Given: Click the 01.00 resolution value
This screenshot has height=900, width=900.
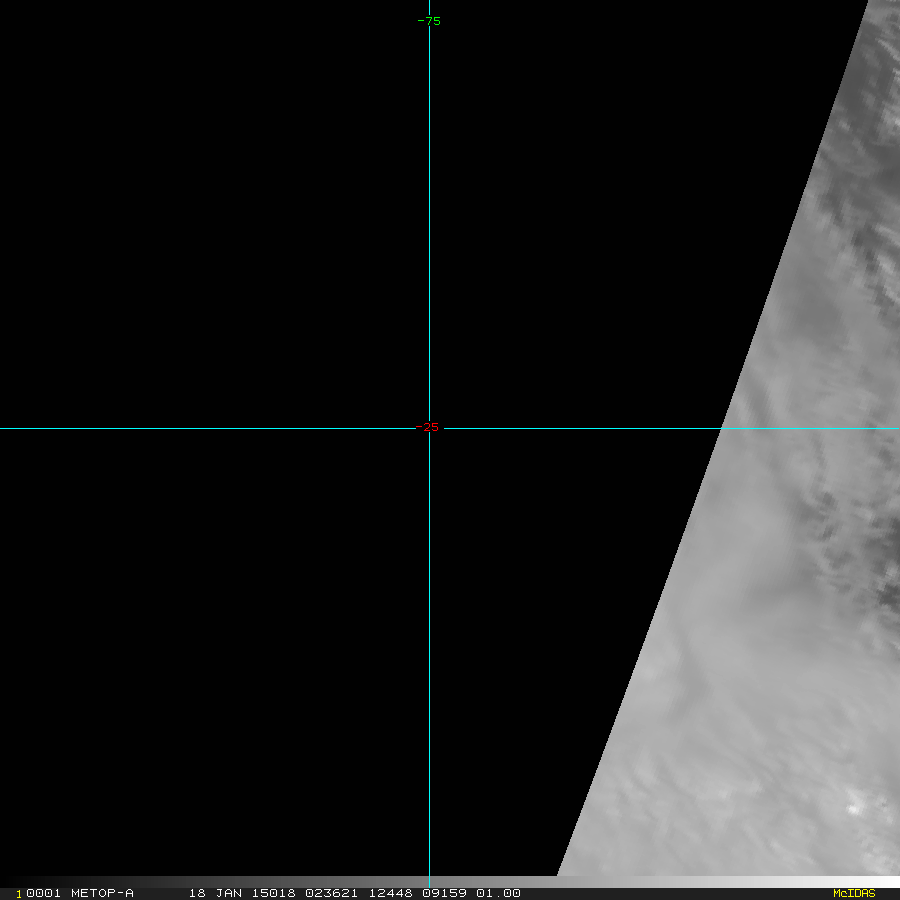Looking at the screenshot, I should tap(498, 893).
